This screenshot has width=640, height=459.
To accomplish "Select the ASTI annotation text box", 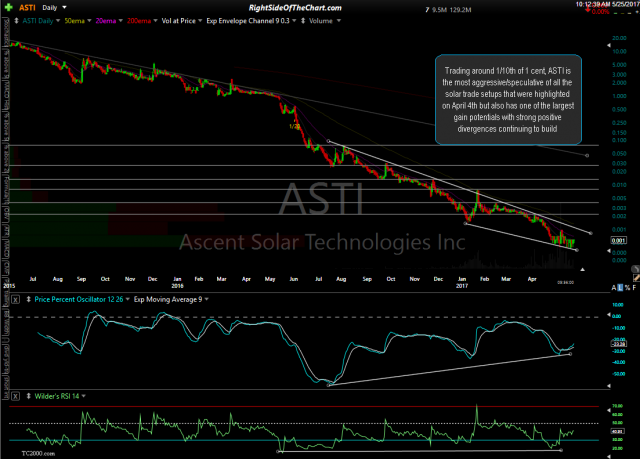I will (x=508, y=100).
